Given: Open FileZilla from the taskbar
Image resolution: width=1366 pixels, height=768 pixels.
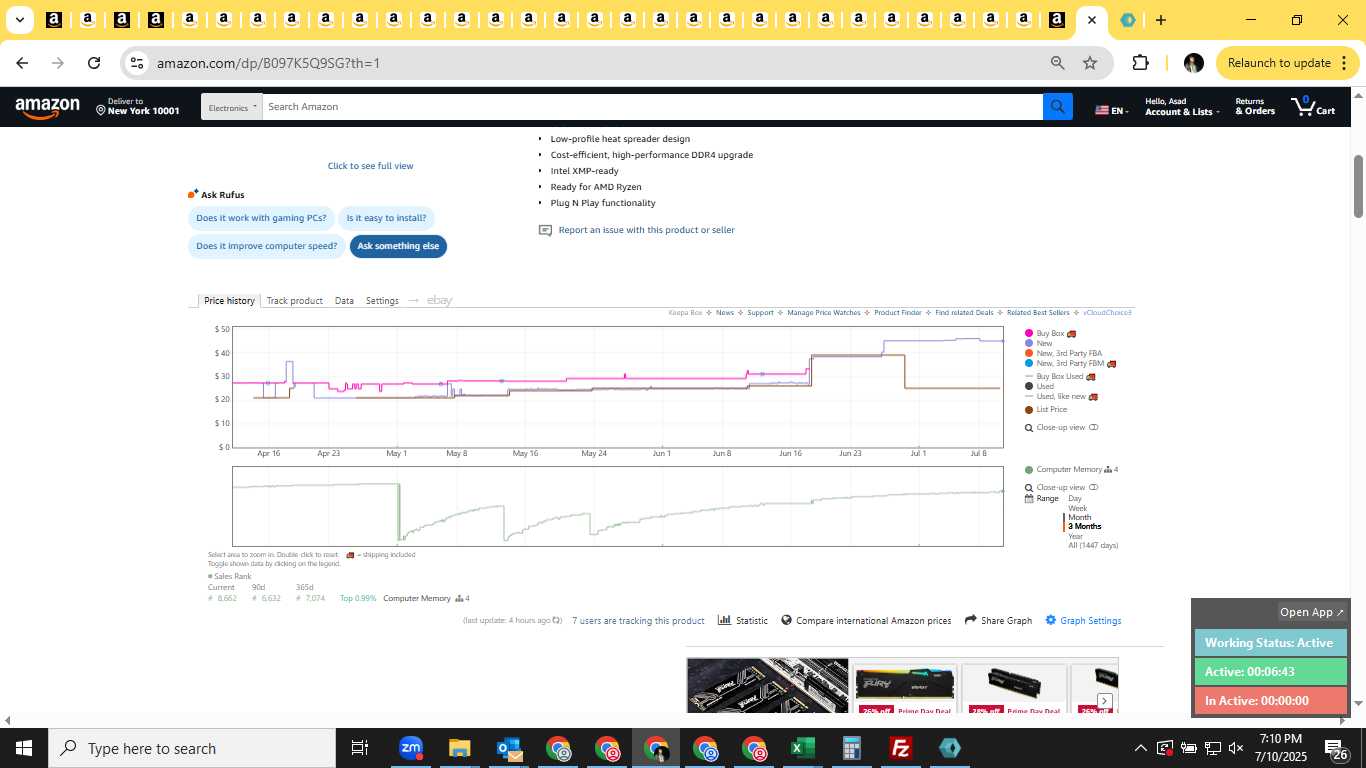Looking at the screenshot, I should (901, 748).
